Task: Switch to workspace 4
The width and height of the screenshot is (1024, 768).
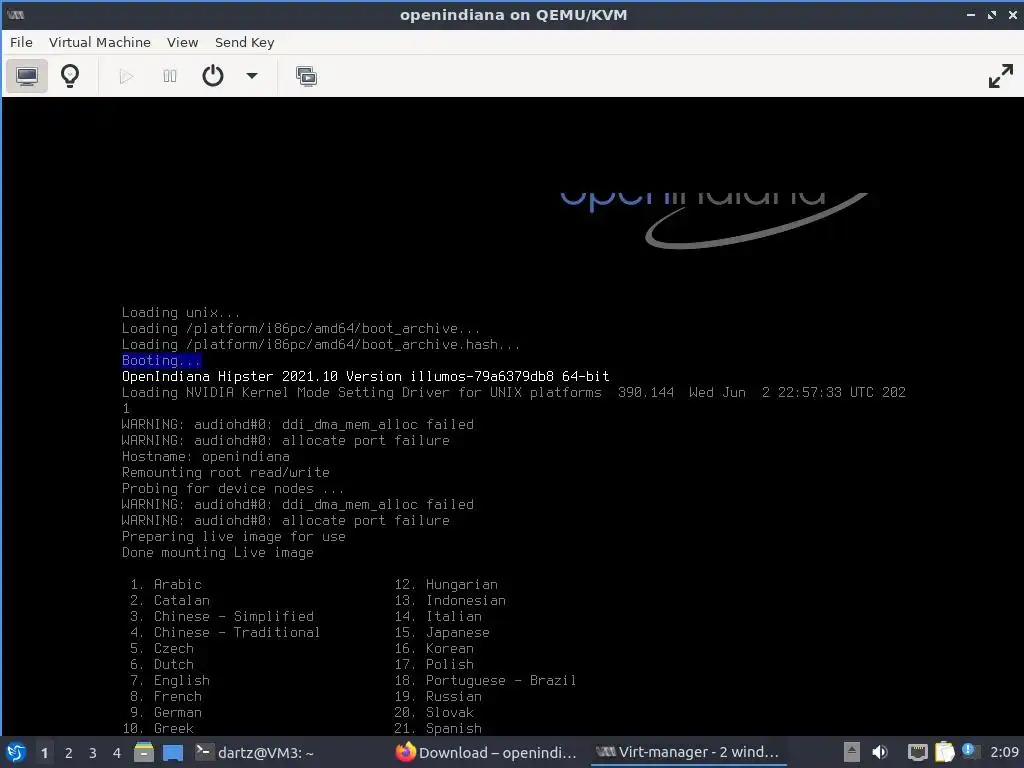Action: [117, 752]
